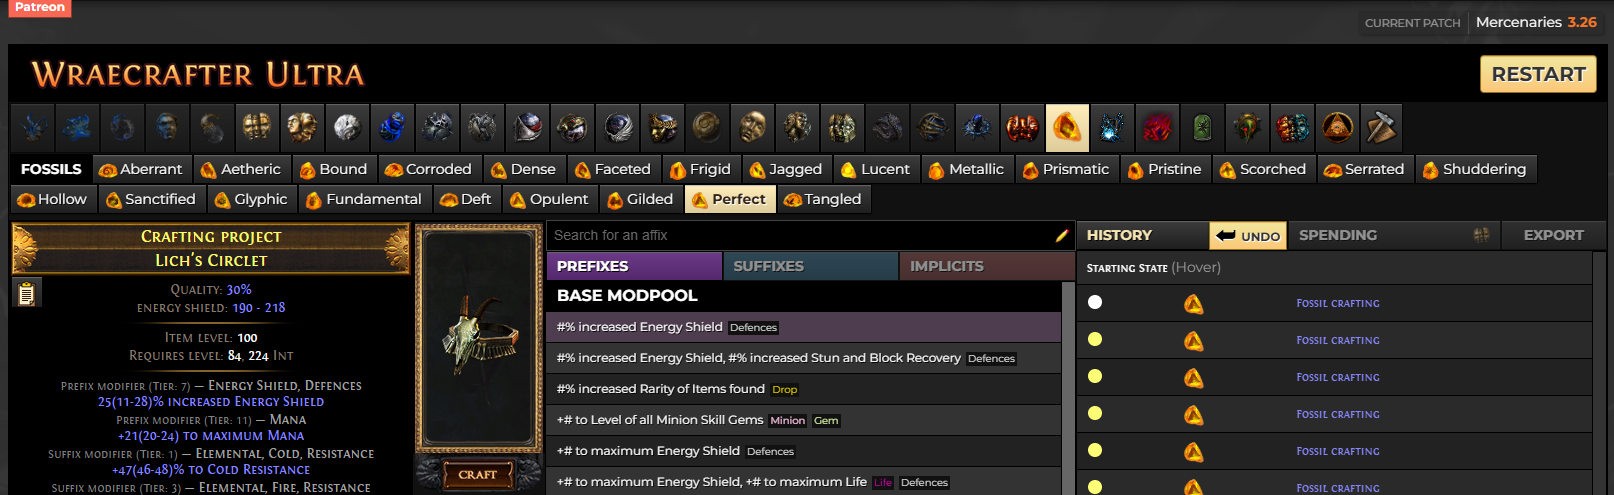Switch to the Prefixes tab
Viewport: 1614px width, 495px height.
pos(634,266)
